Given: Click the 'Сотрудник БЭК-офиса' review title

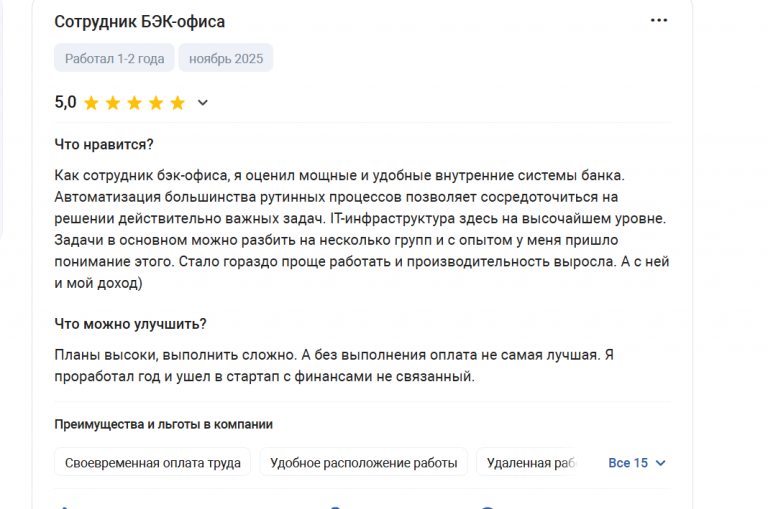Looking at the screenshot, I should click(140, 22).
